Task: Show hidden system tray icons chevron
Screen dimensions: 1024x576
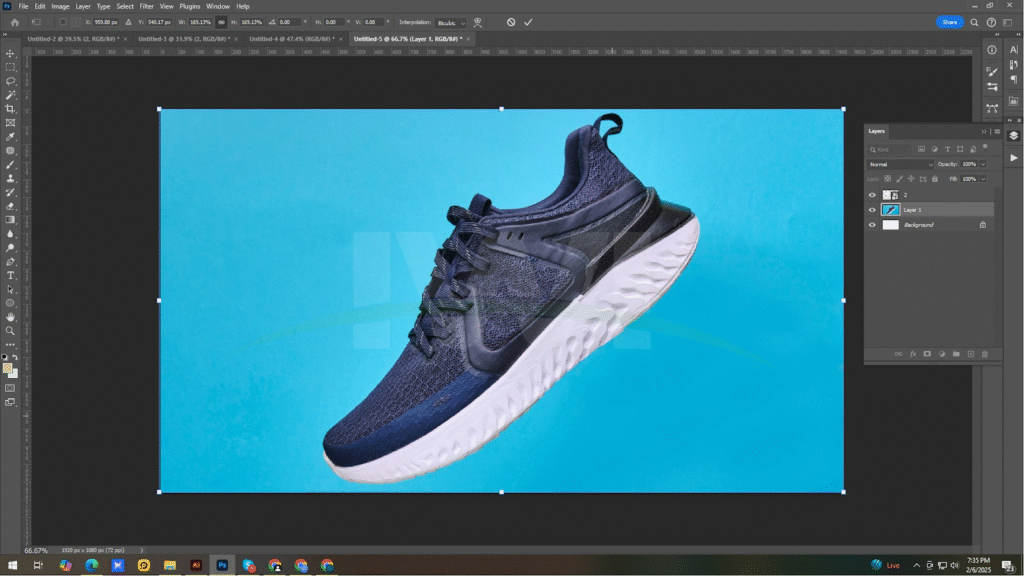Action: (x=916, y=566)
